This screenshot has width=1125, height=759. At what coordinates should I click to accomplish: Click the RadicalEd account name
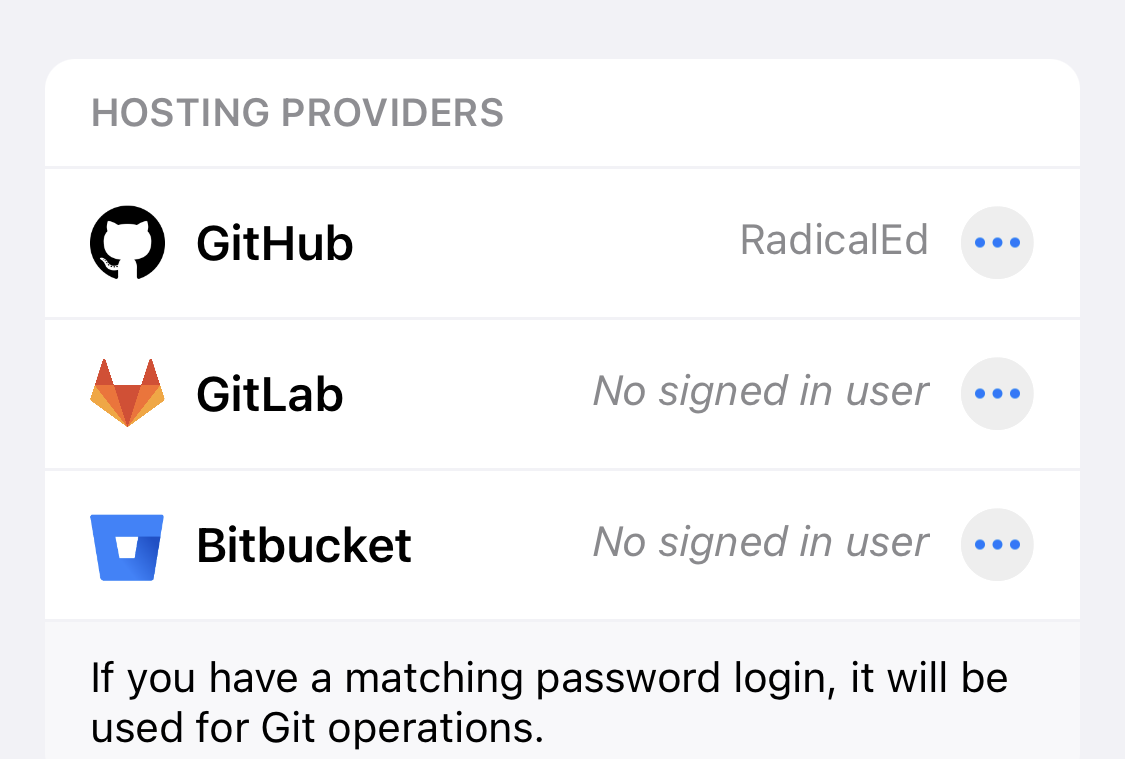point(834,240)
